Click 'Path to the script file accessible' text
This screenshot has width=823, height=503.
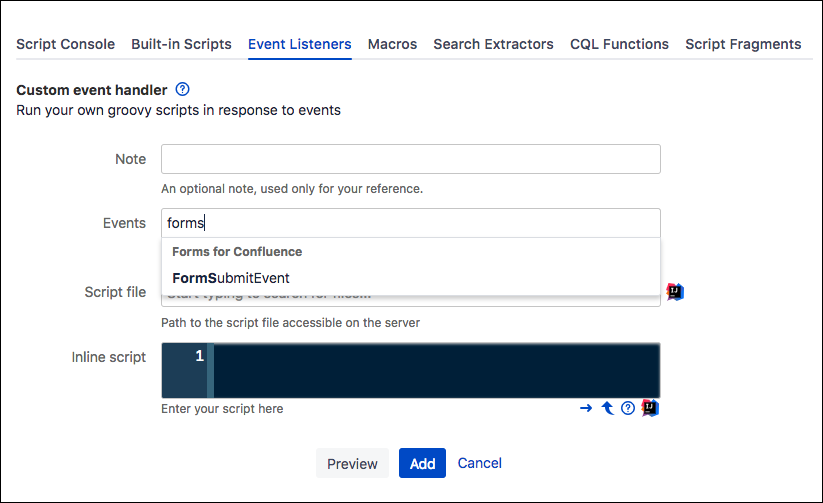[290, 322]
